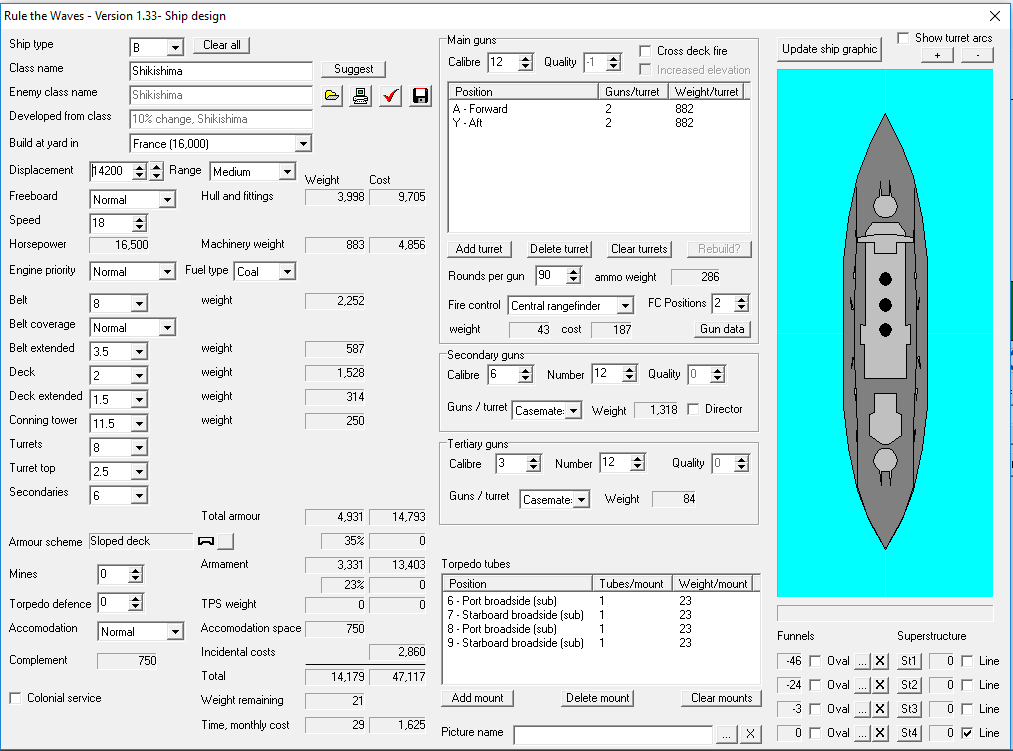Screen dimensions: 1013x751
Task: Click Clear mounts
Action: (x=721, y=698)
